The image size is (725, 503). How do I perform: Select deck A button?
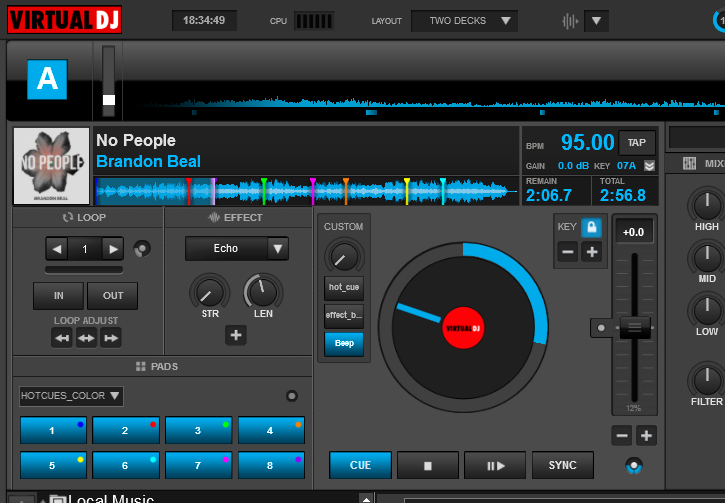coord(47,79)
